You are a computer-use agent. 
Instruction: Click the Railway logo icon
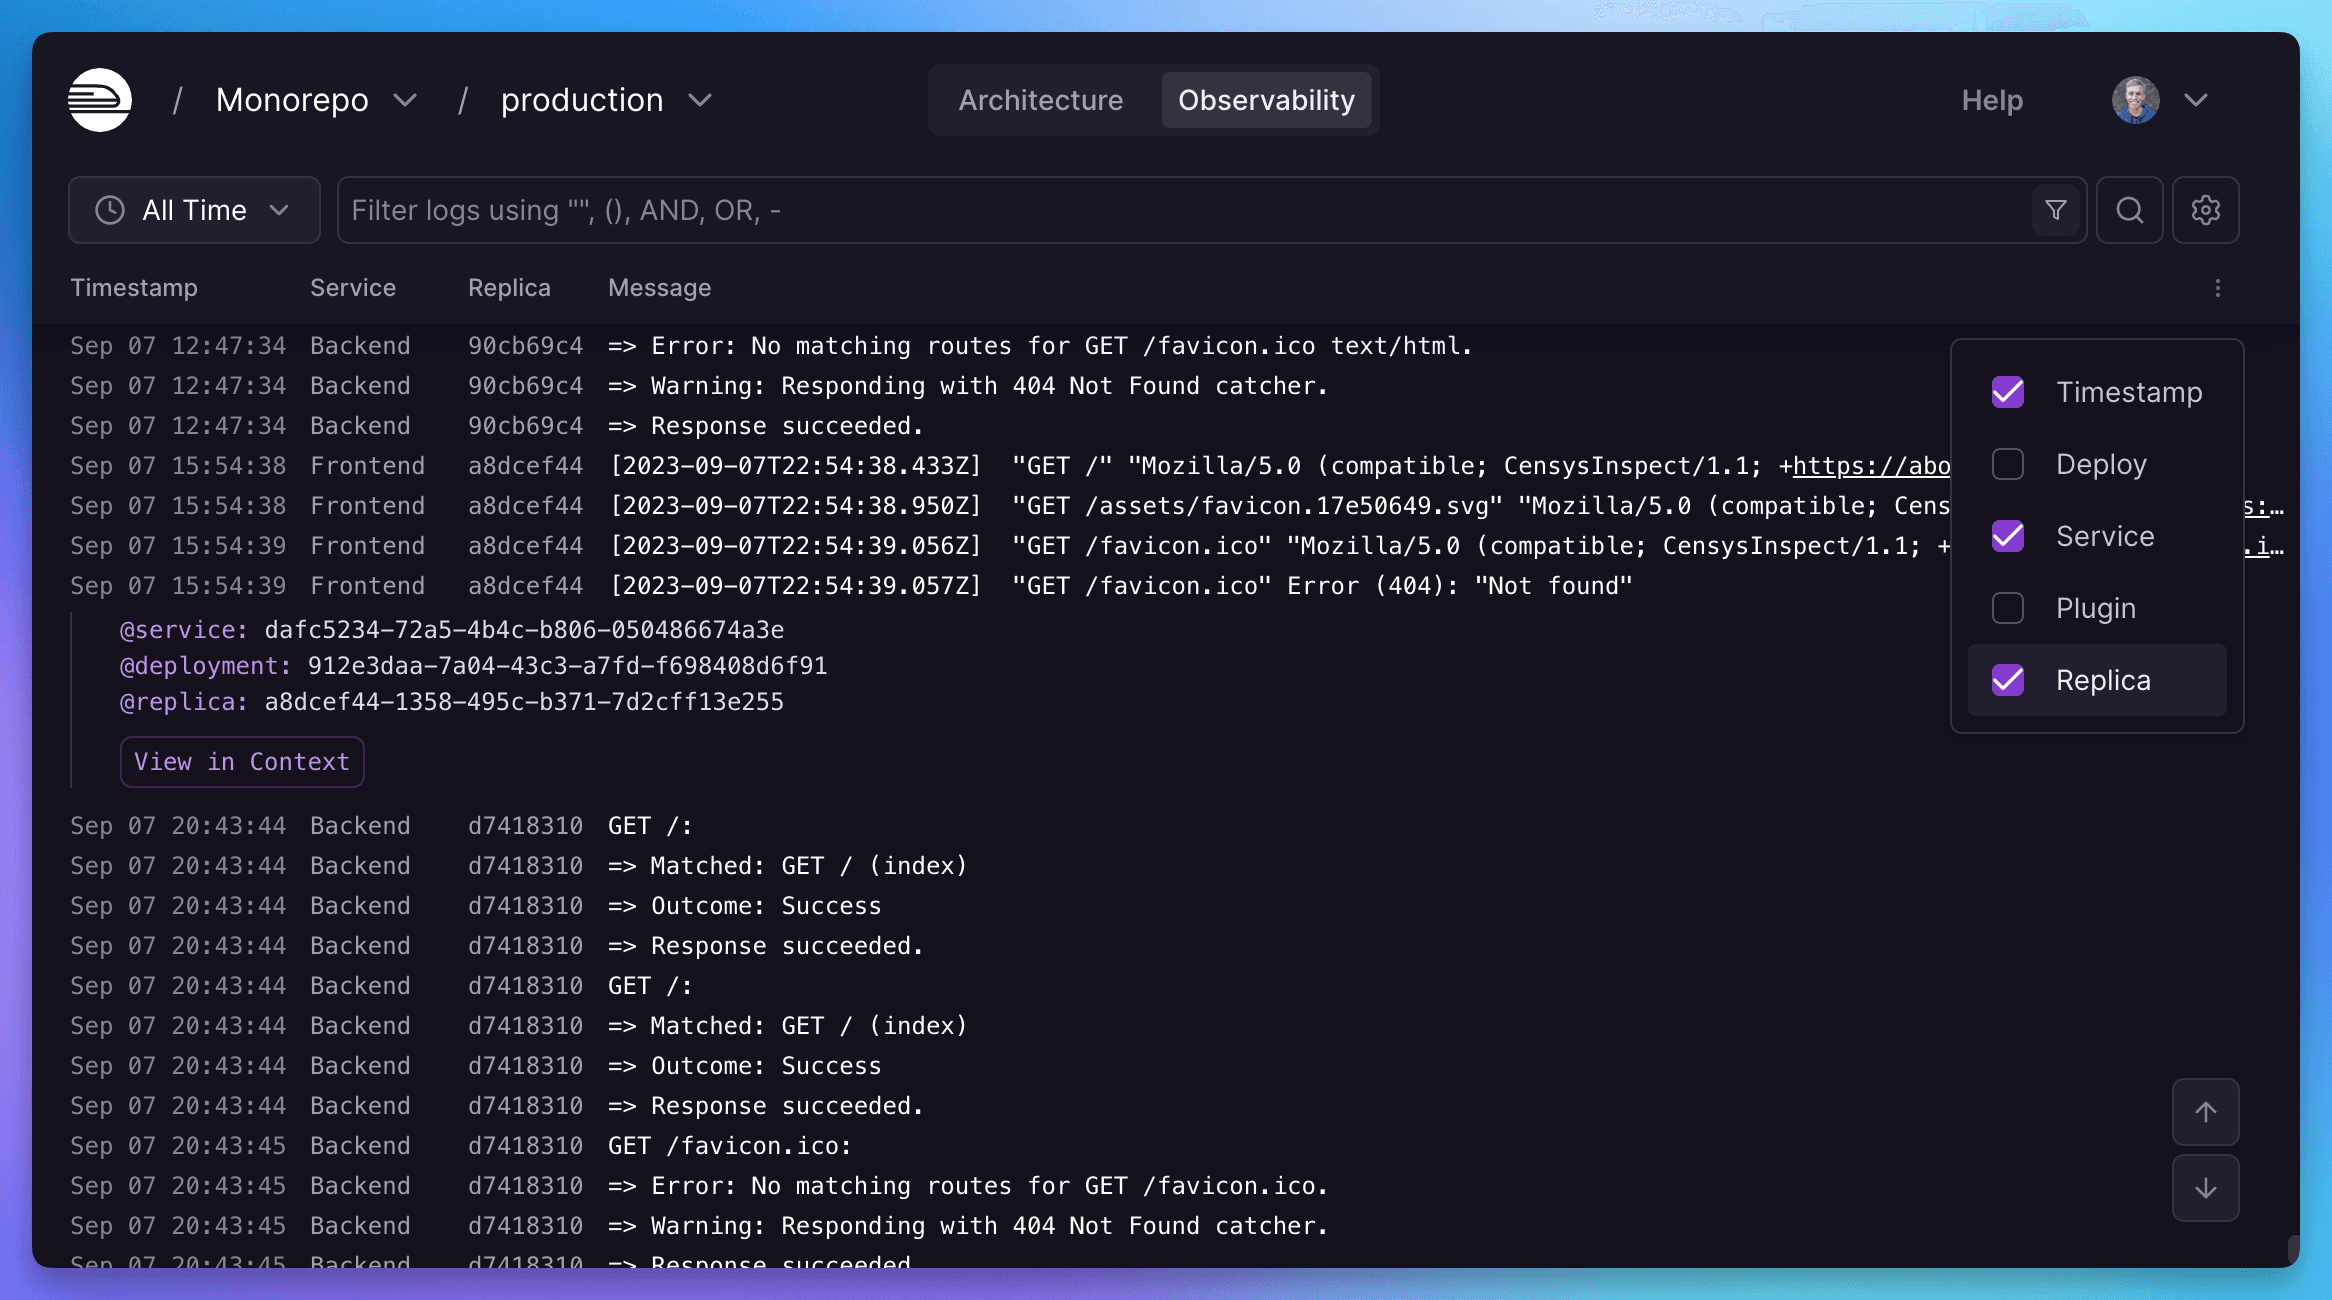tap(100, 100)
